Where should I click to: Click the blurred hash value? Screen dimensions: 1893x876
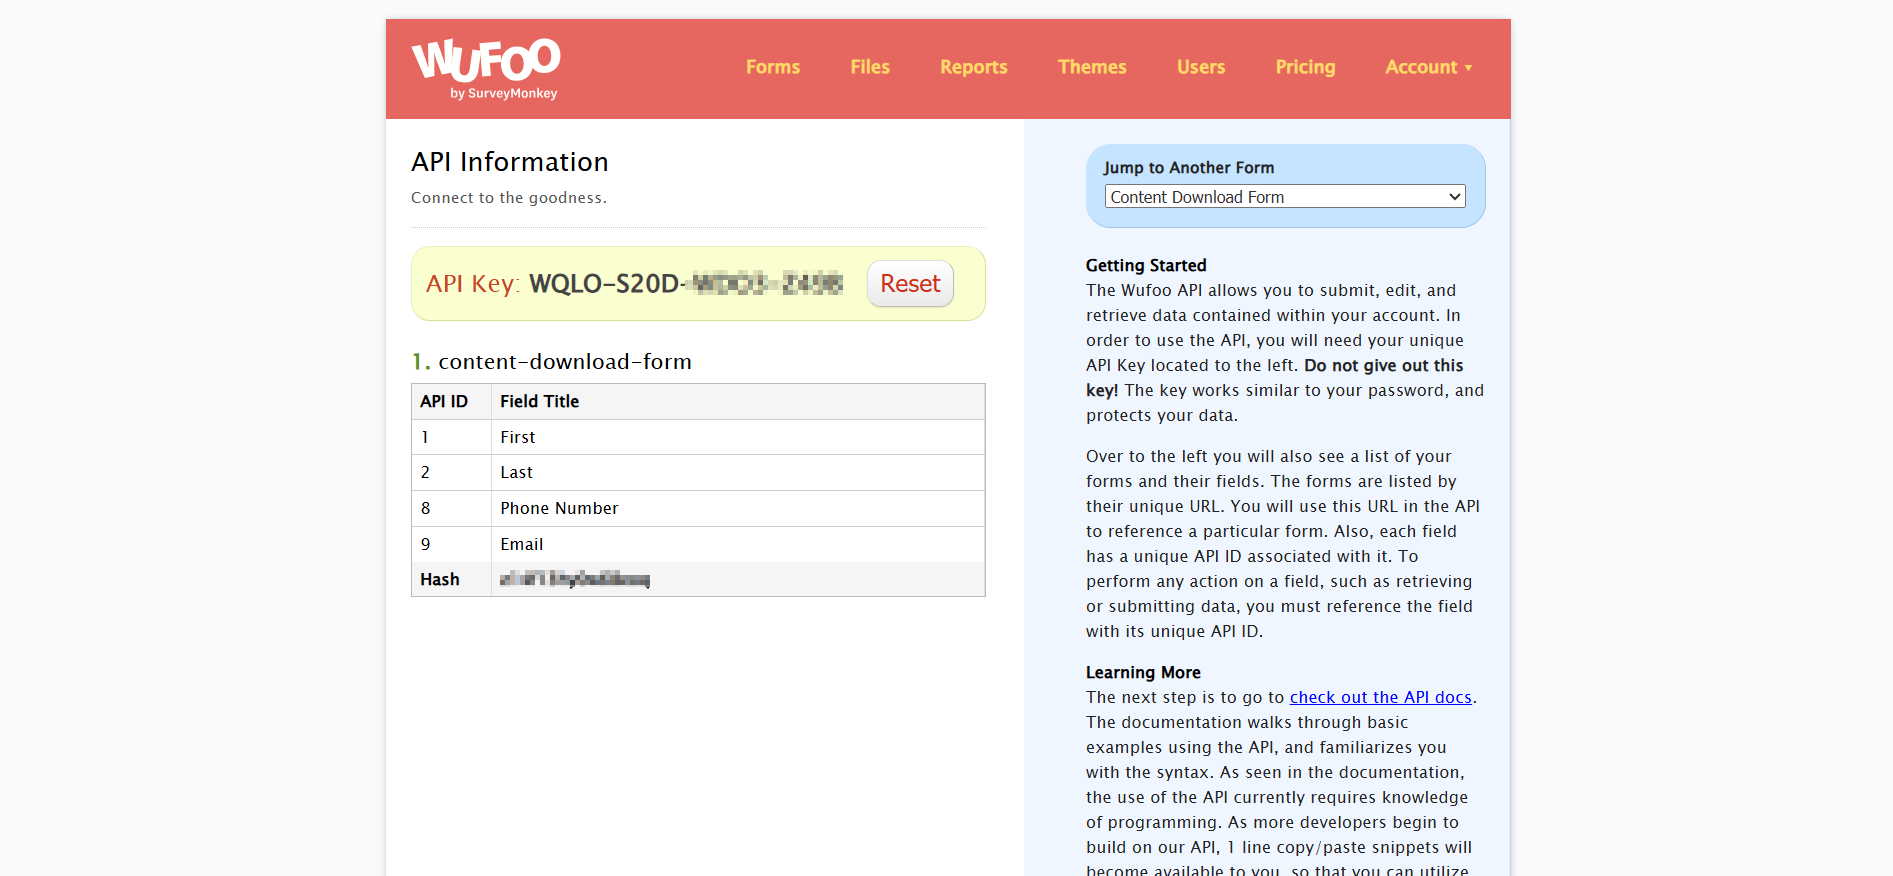point(575,580)
